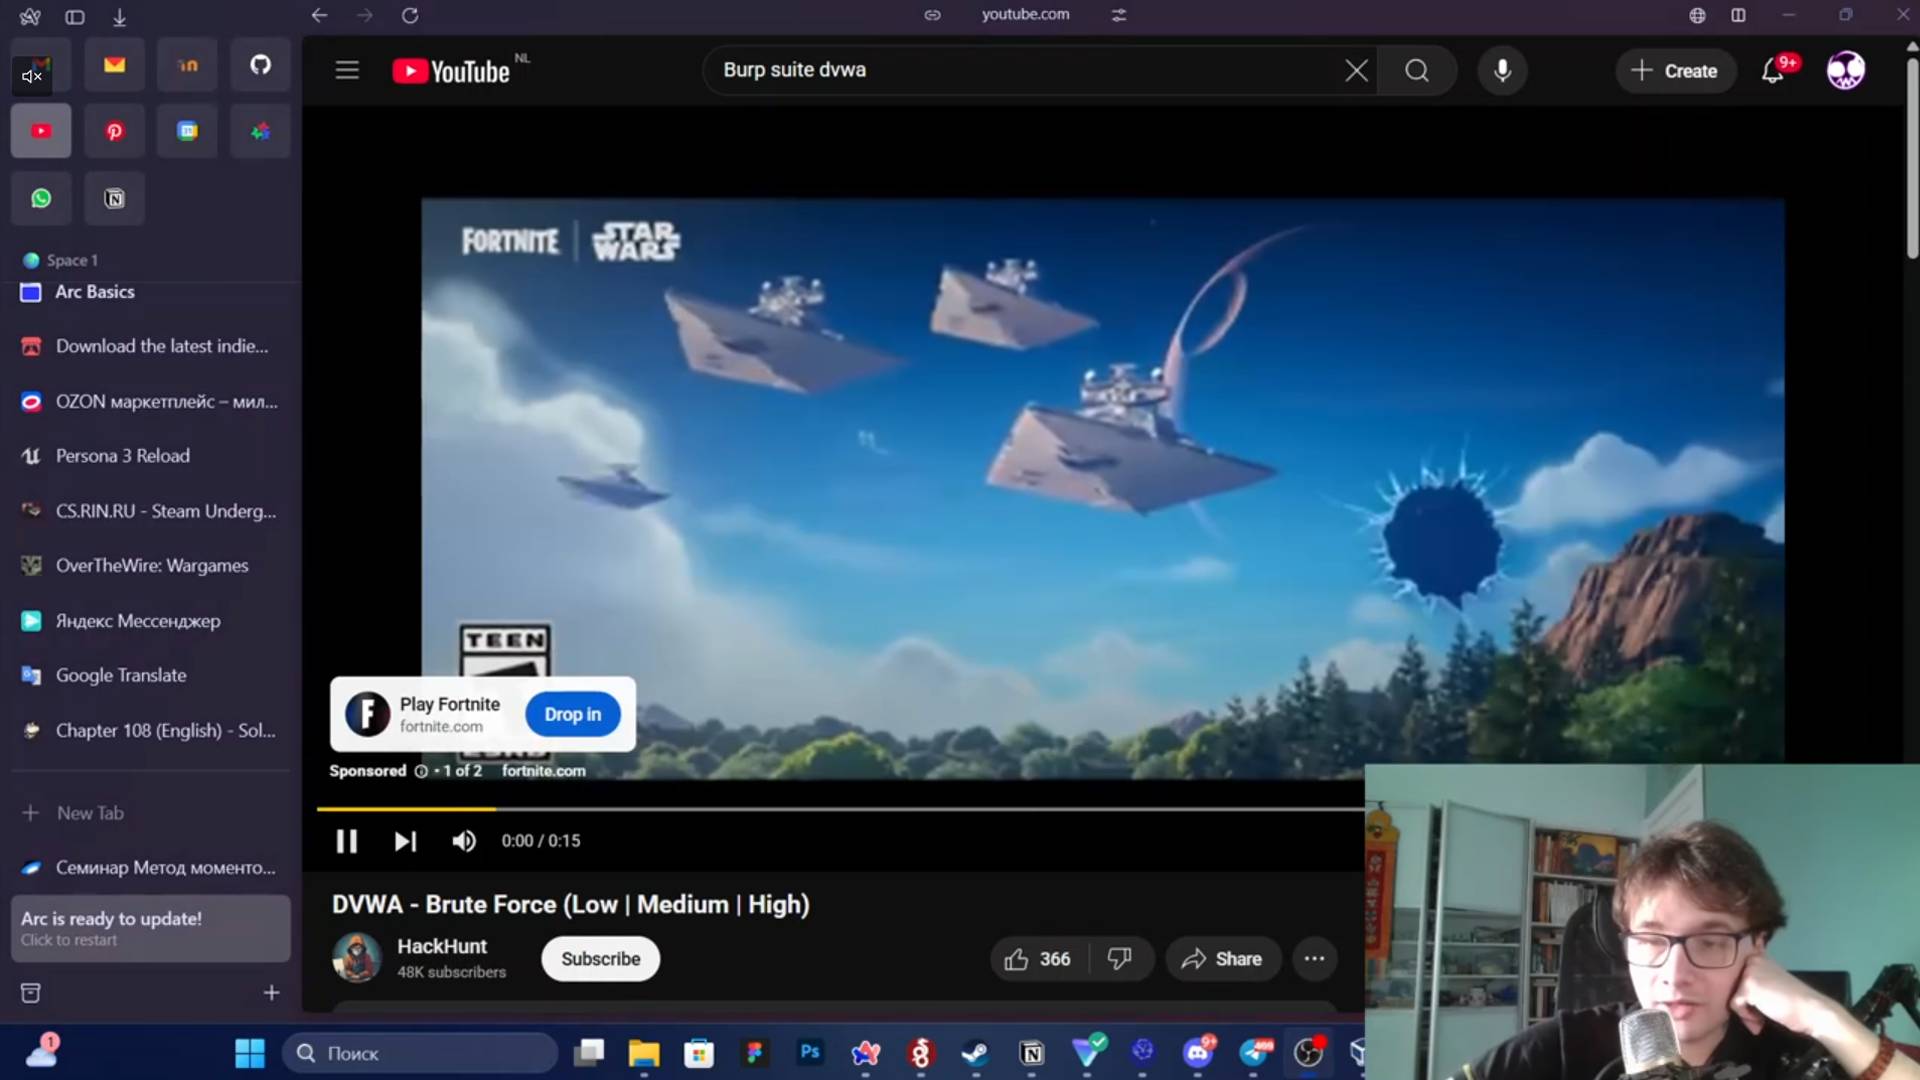Open site control settings icon
This screenshot has width=1920, height=1080.
point(1119,15)
